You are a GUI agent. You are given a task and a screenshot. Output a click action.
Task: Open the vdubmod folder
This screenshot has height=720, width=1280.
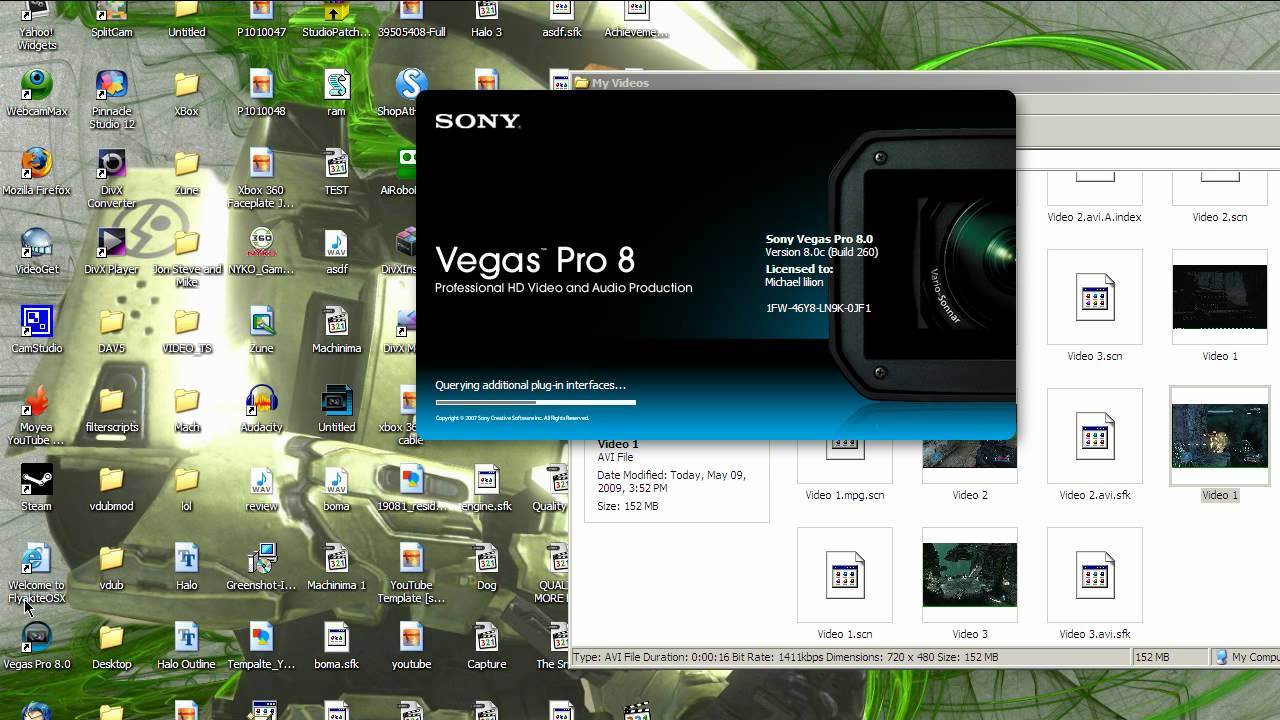click(111, 487)
